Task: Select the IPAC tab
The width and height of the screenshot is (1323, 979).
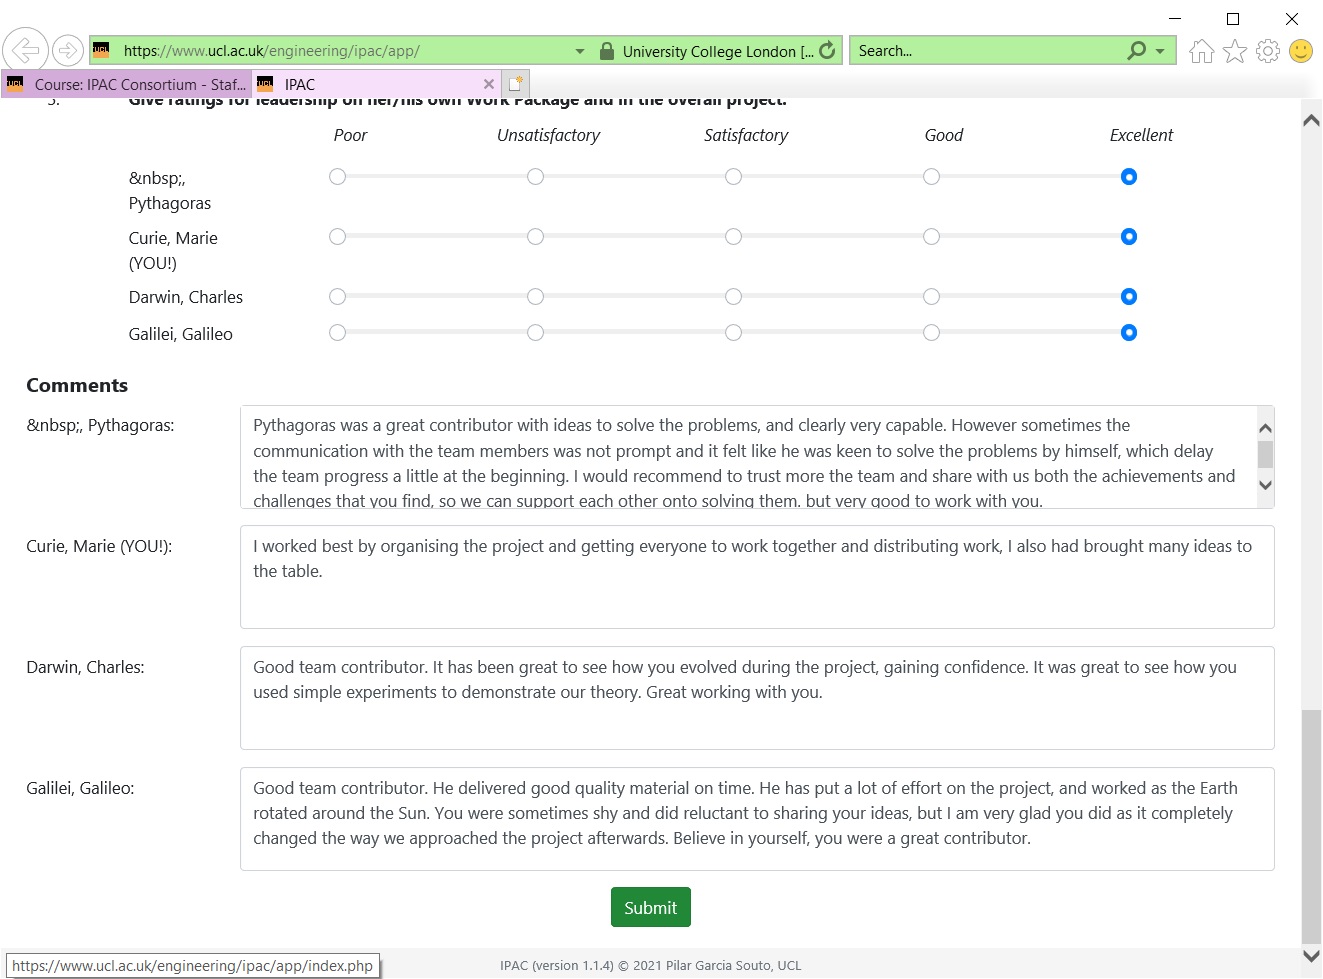Action: pos(375,84)
